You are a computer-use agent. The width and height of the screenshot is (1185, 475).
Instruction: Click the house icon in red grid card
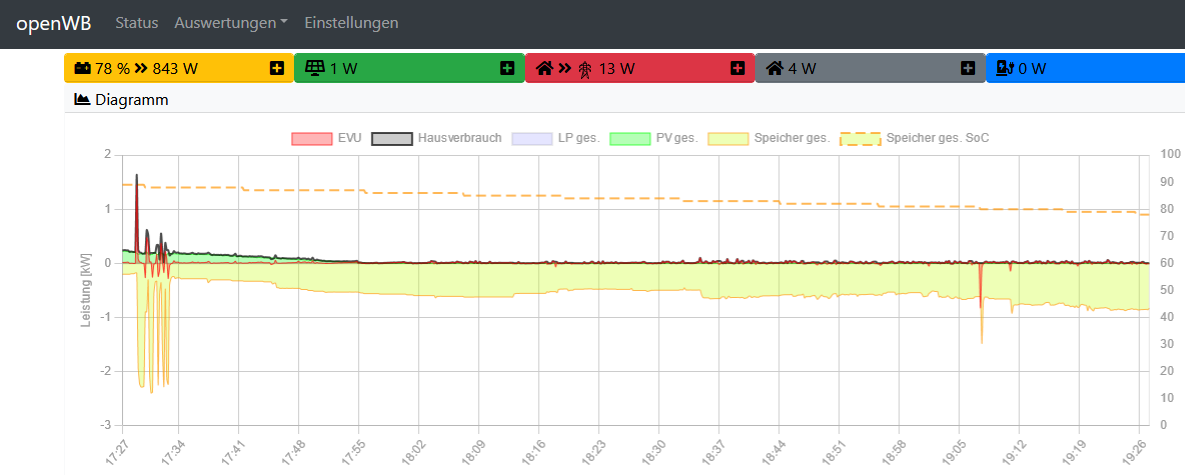coord(544,69)
